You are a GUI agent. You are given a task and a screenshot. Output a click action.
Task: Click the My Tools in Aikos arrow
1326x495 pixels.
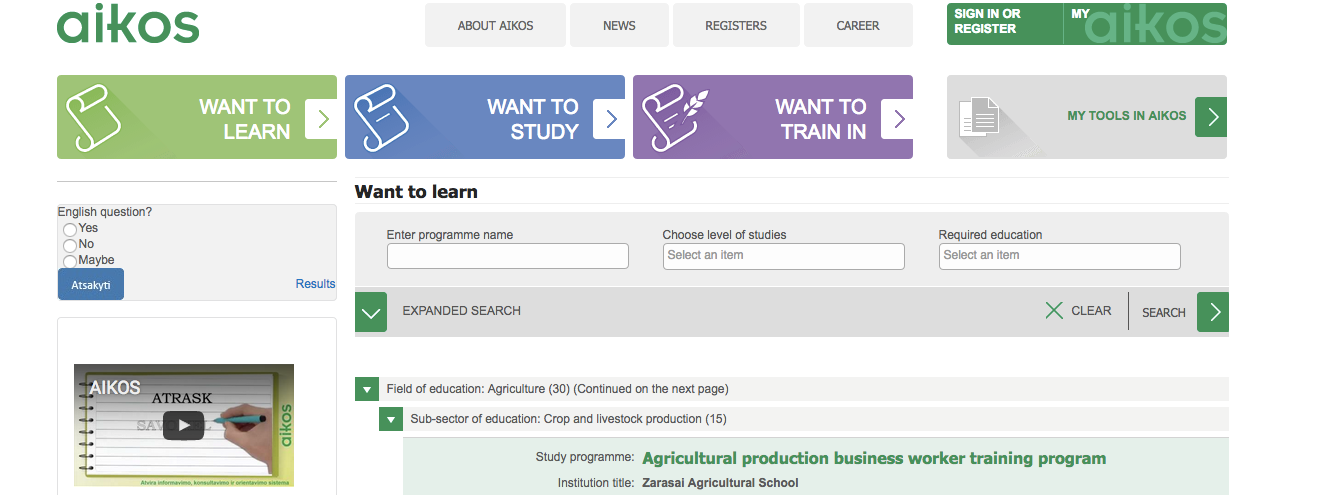[1211, 117]
